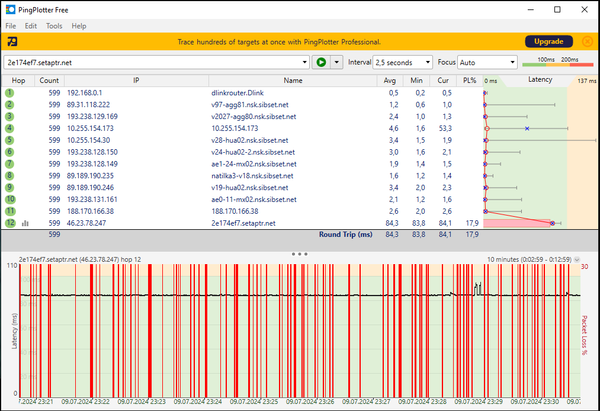Select hop 5 green circle icon
This screenshot has height=411, width=600.
point(10,140)
